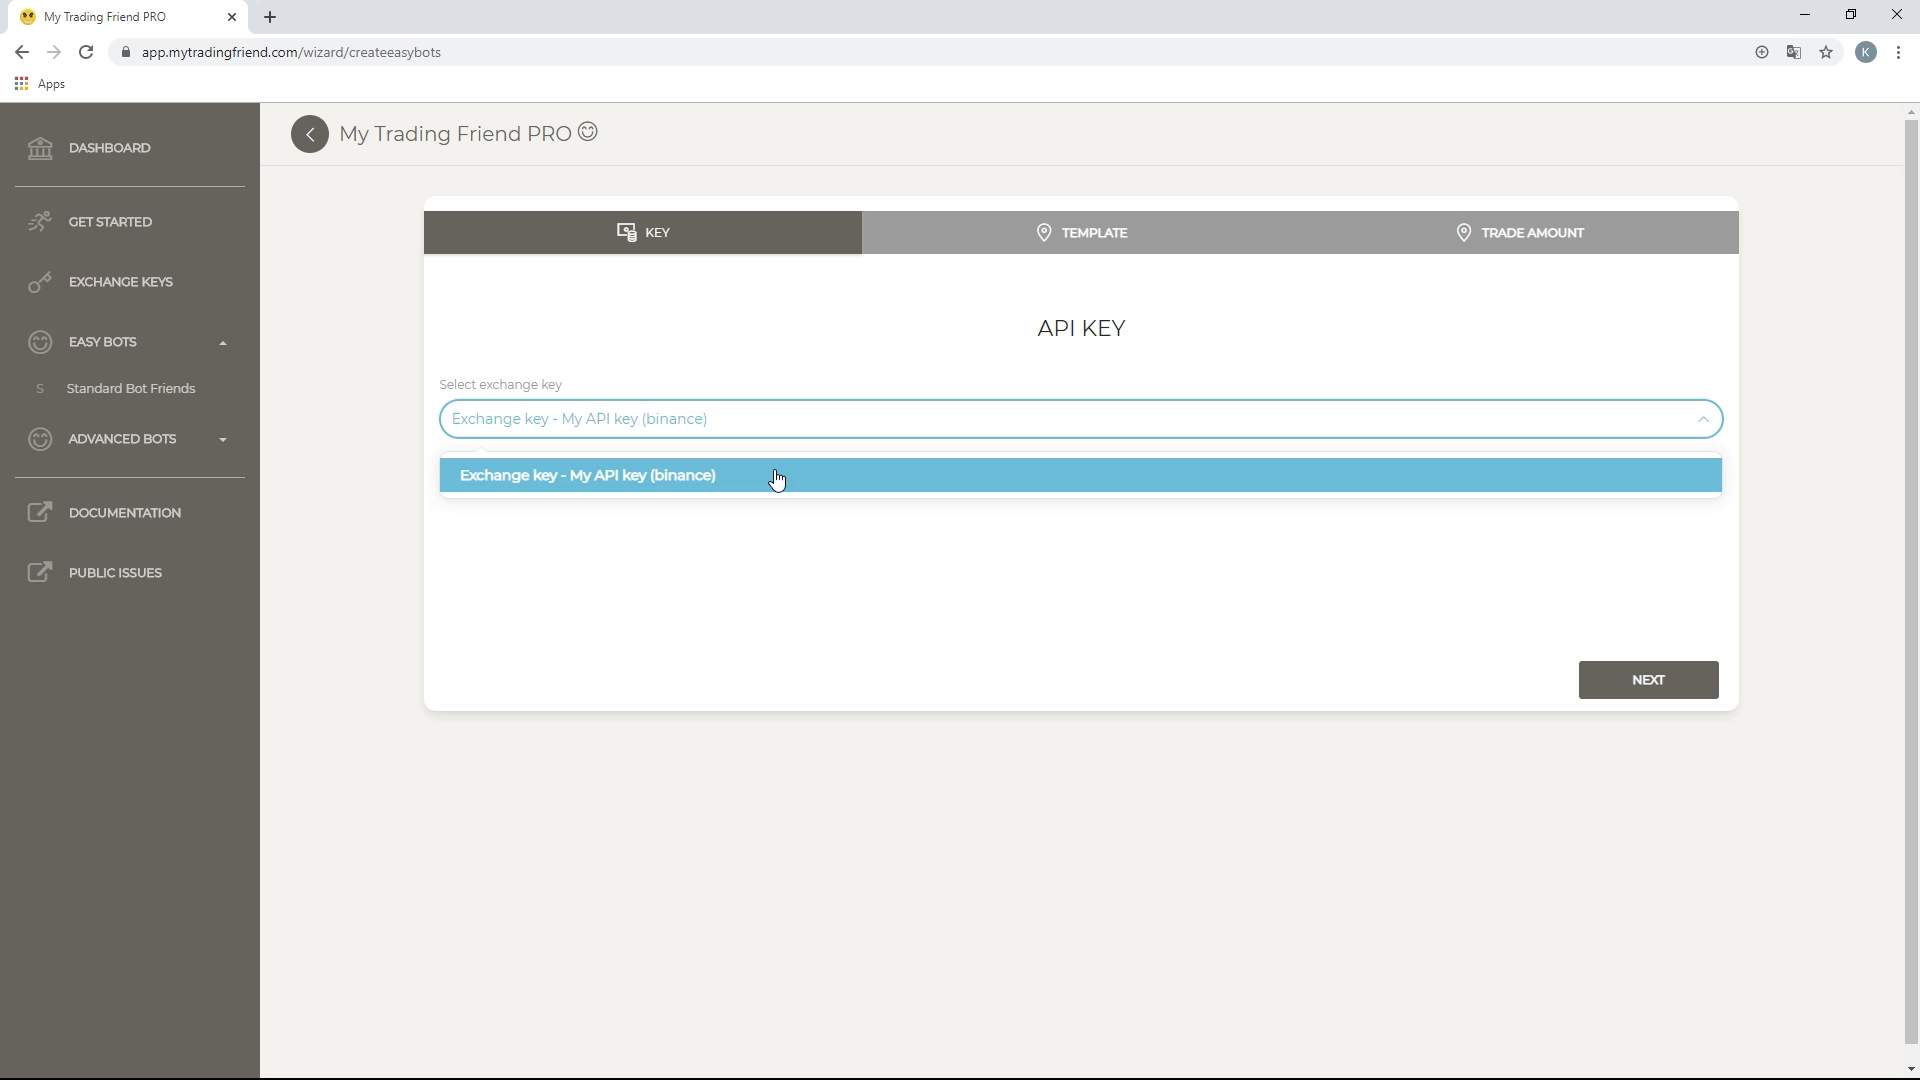Click the NEXT button
Screen dimensions: 1920x1080
[1648, 680]
